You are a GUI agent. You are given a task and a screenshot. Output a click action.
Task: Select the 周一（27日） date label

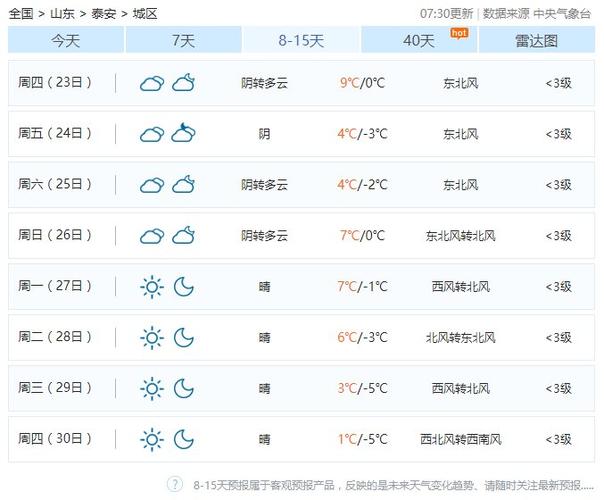click(55, 285)
